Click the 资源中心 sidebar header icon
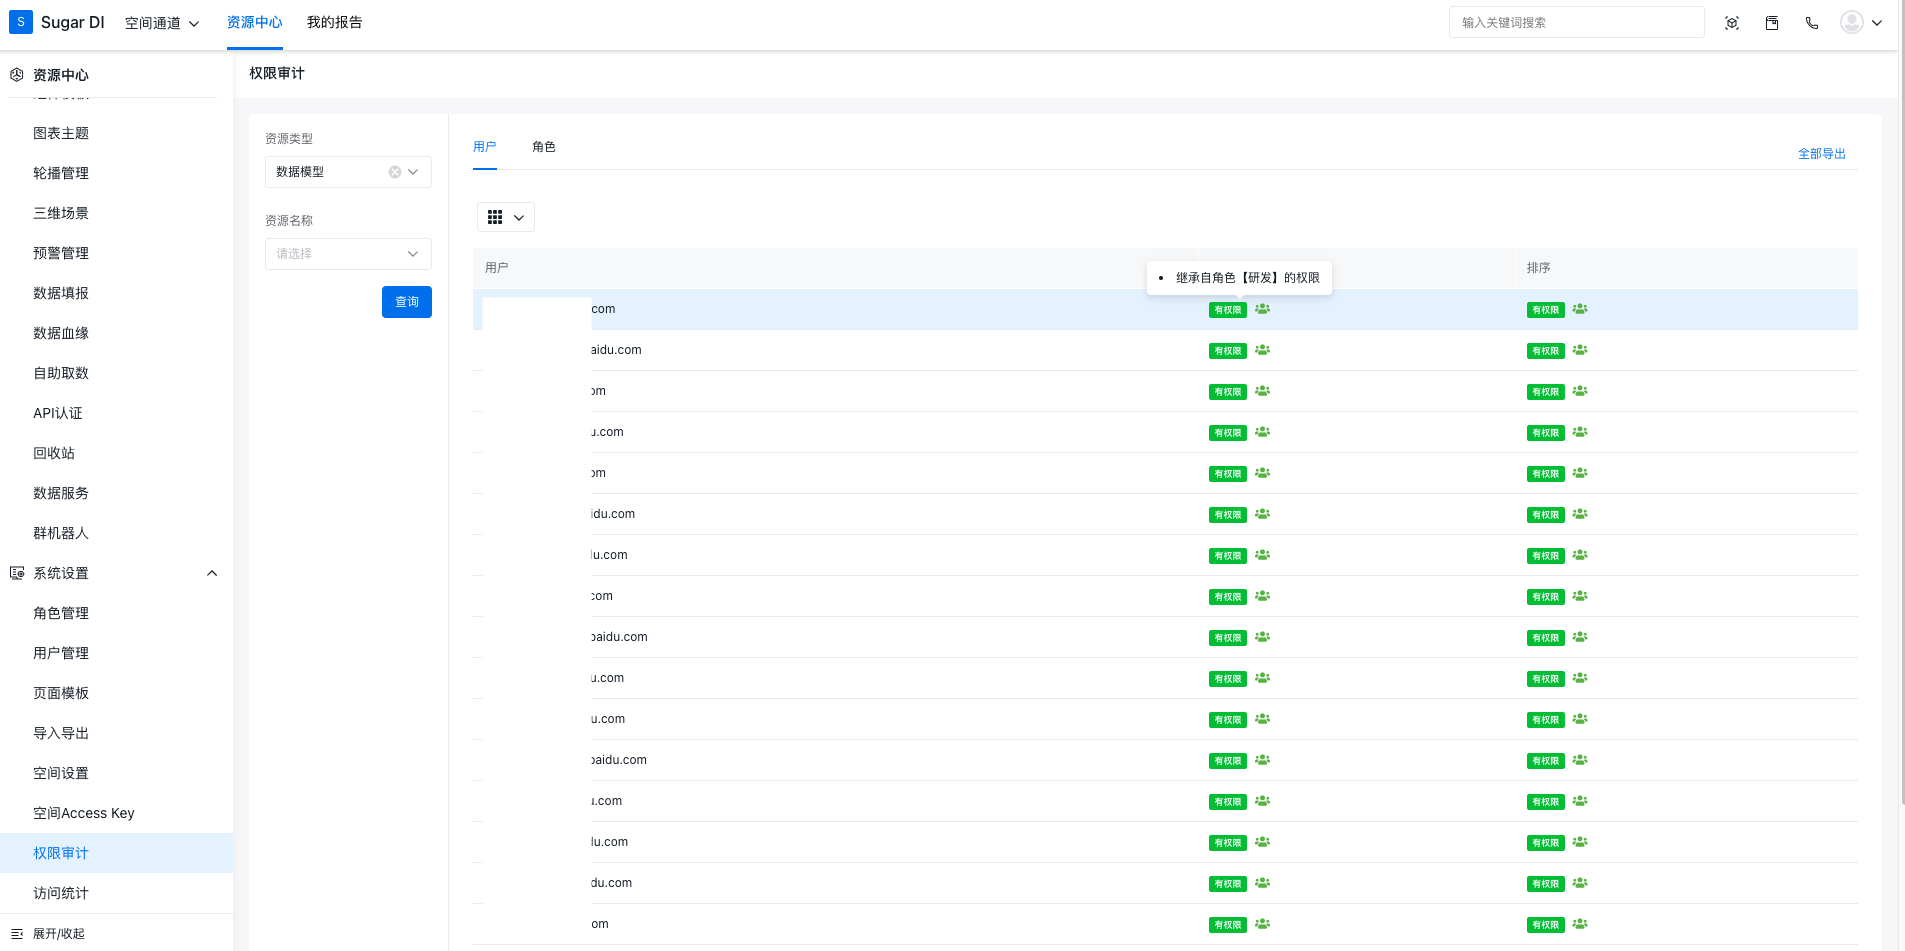Image resolution: width=1905 pixels, height=951 pixels. coord(17,74)
